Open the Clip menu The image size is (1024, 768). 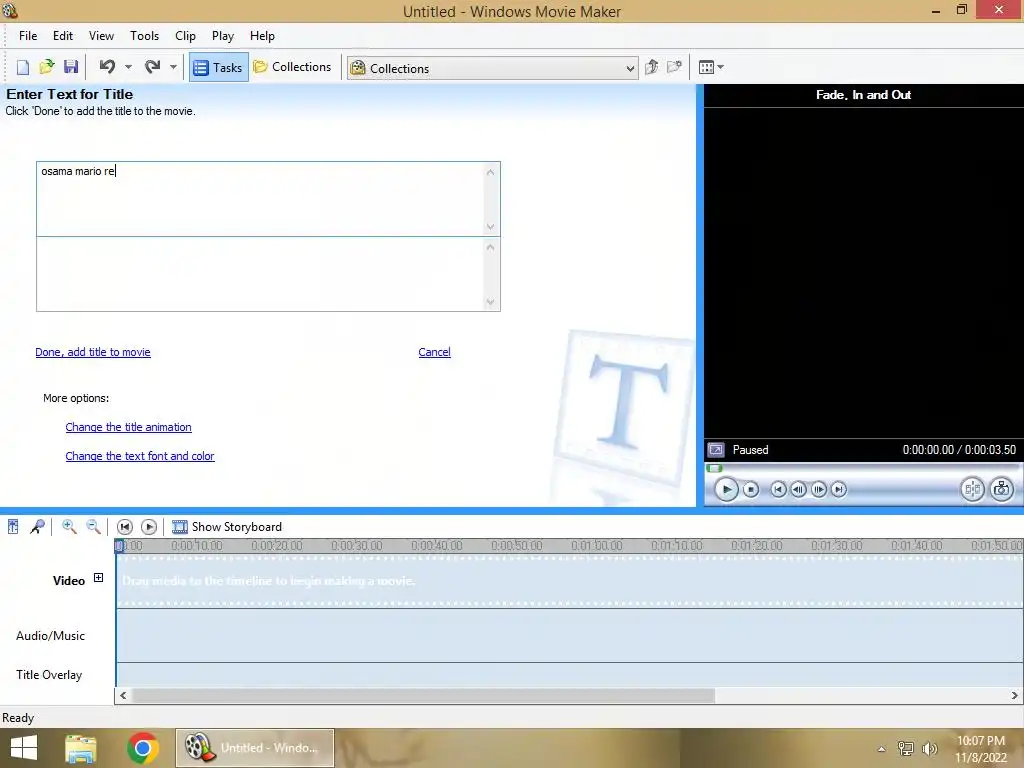185,36
